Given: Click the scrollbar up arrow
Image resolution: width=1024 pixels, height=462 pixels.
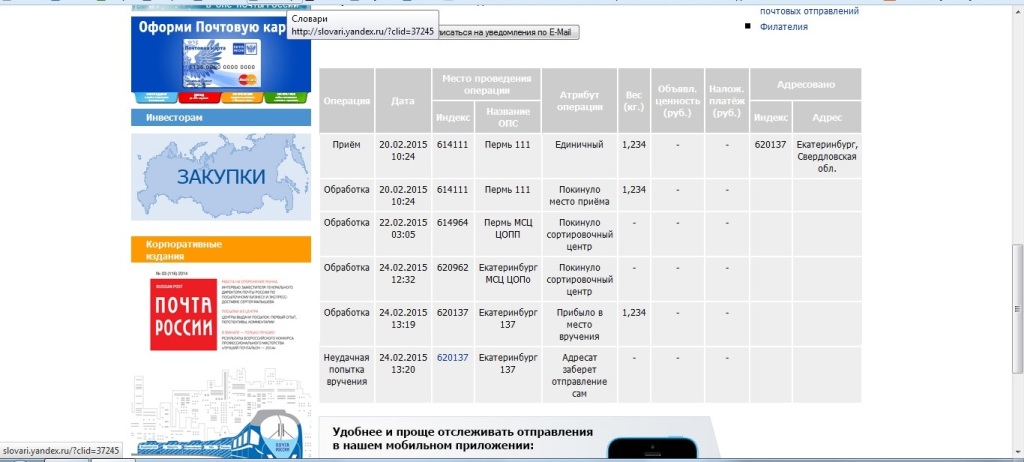Looking at the screenshot, I should tap(1017, 9).
